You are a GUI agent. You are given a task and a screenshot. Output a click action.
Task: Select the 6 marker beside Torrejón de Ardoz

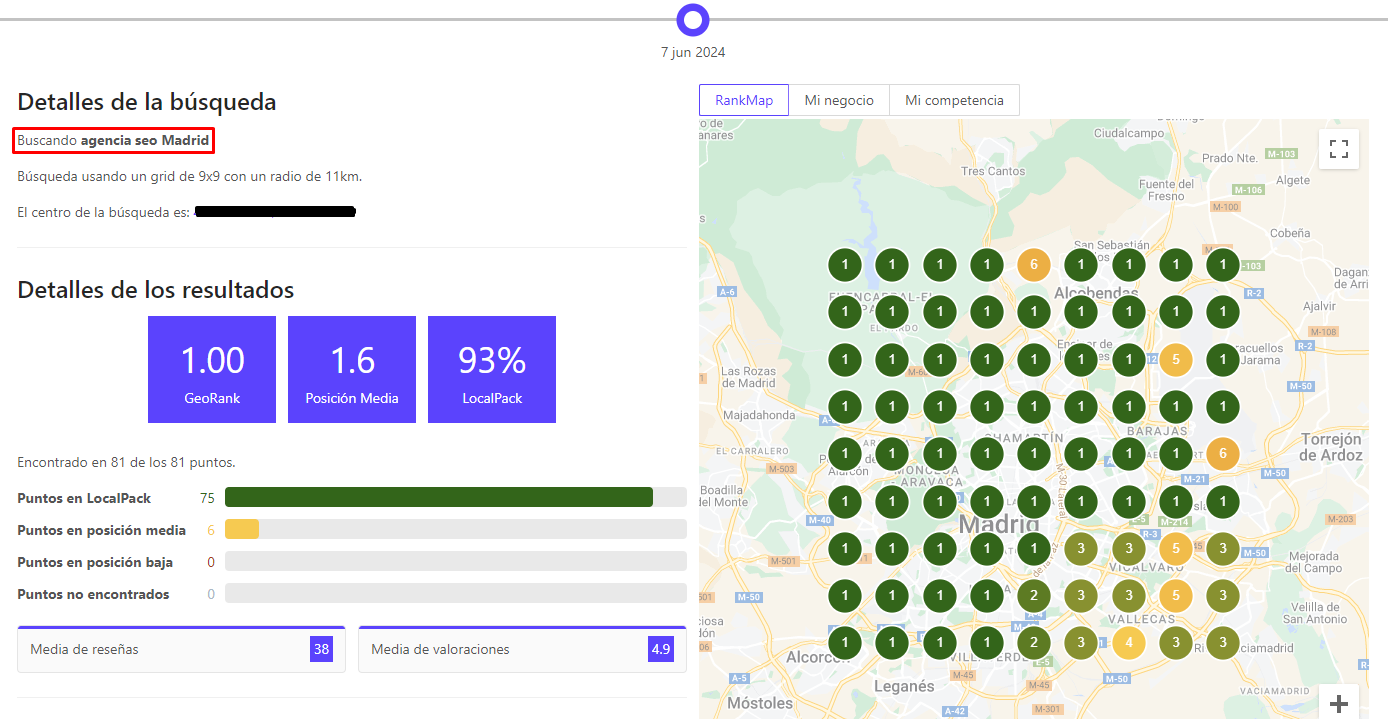coord(1223,454)
